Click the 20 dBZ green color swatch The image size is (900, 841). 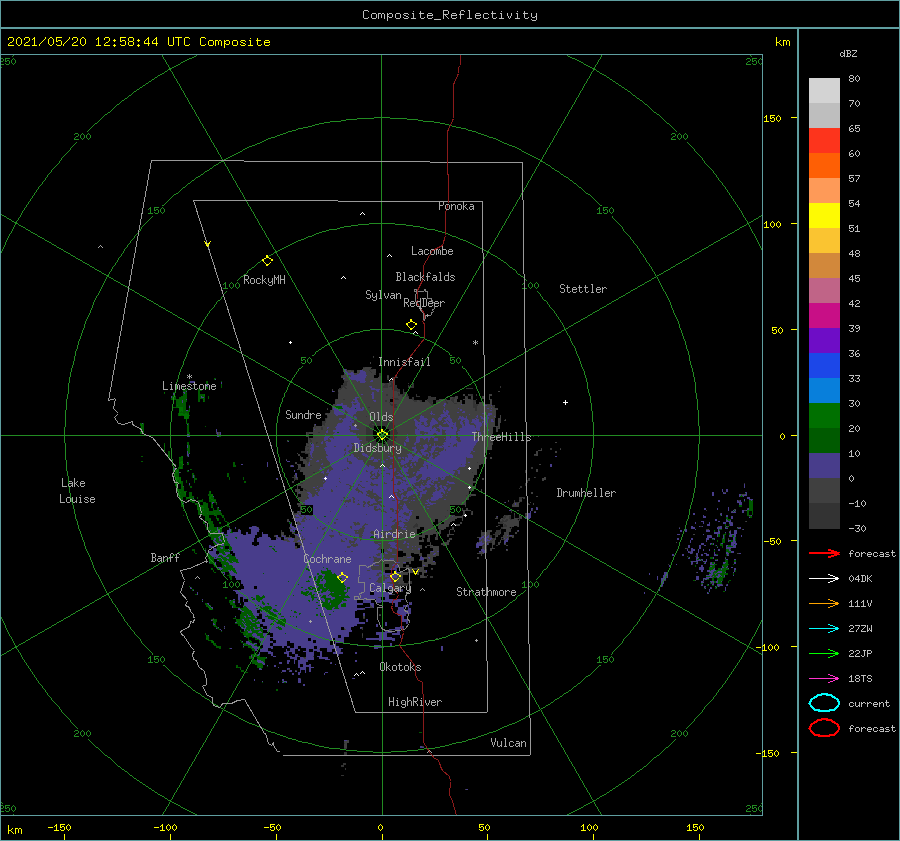[824, 440]
